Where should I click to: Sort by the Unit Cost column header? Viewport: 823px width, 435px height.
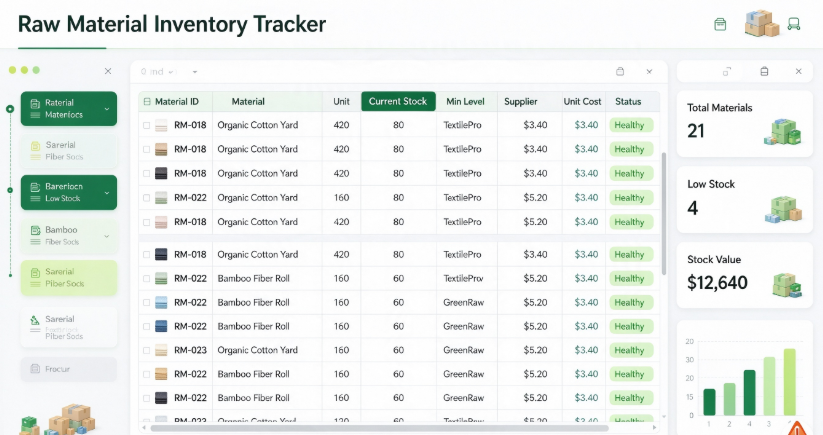[x=582, y=101]
